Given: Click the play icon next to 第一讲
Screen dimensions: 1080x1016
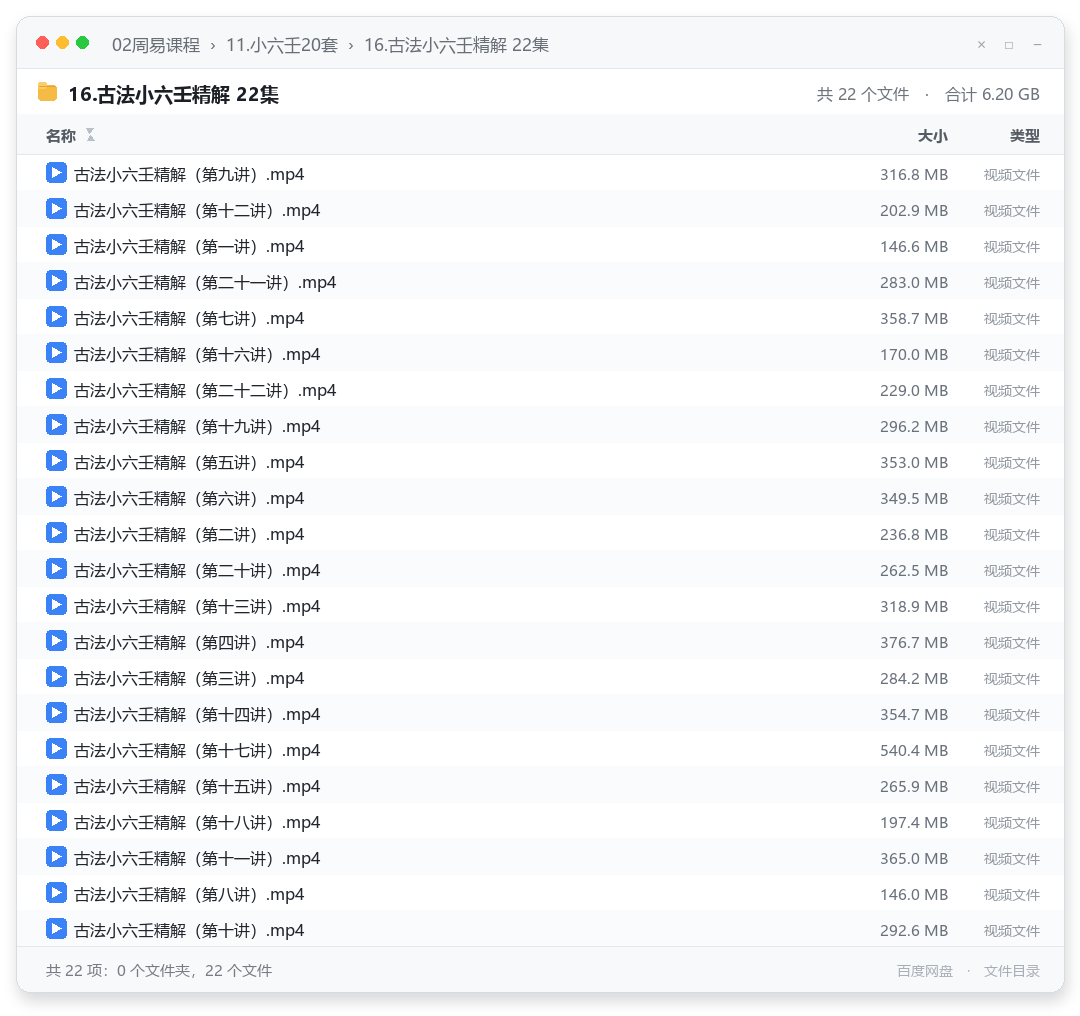Looking at the screenshot, I should 56,245.
